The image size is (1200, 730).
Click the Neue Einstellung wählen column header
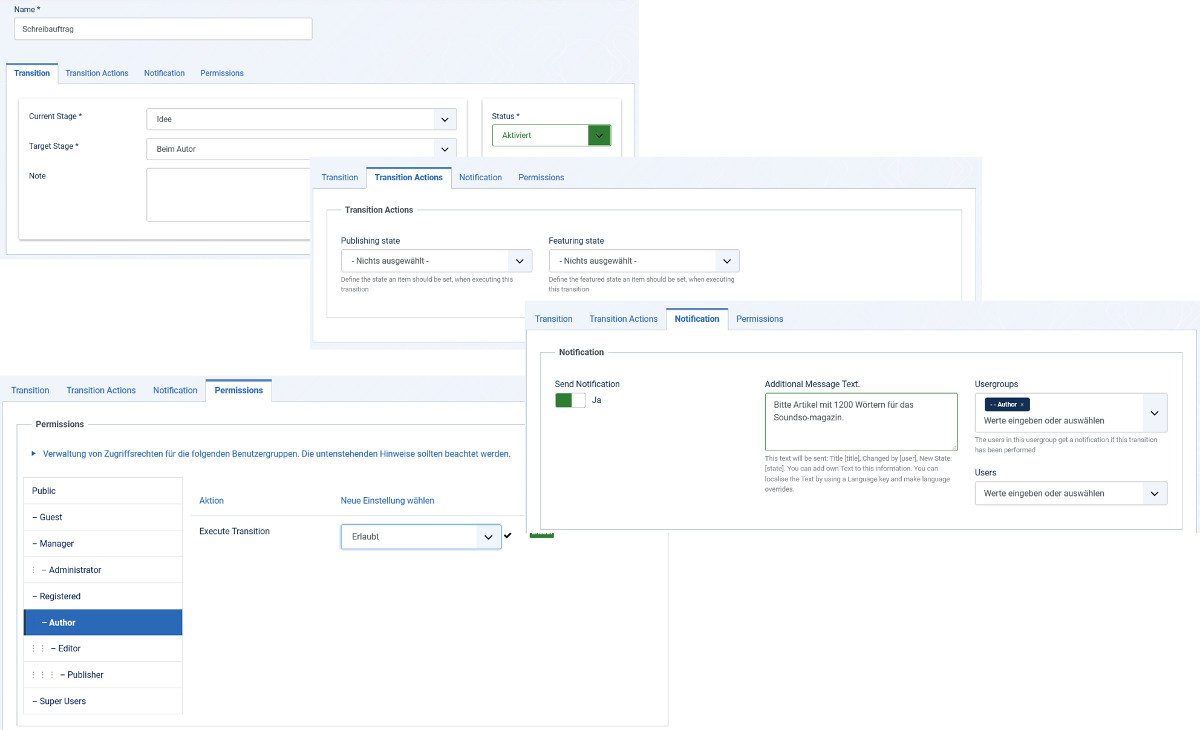click(x=388, y=500)
